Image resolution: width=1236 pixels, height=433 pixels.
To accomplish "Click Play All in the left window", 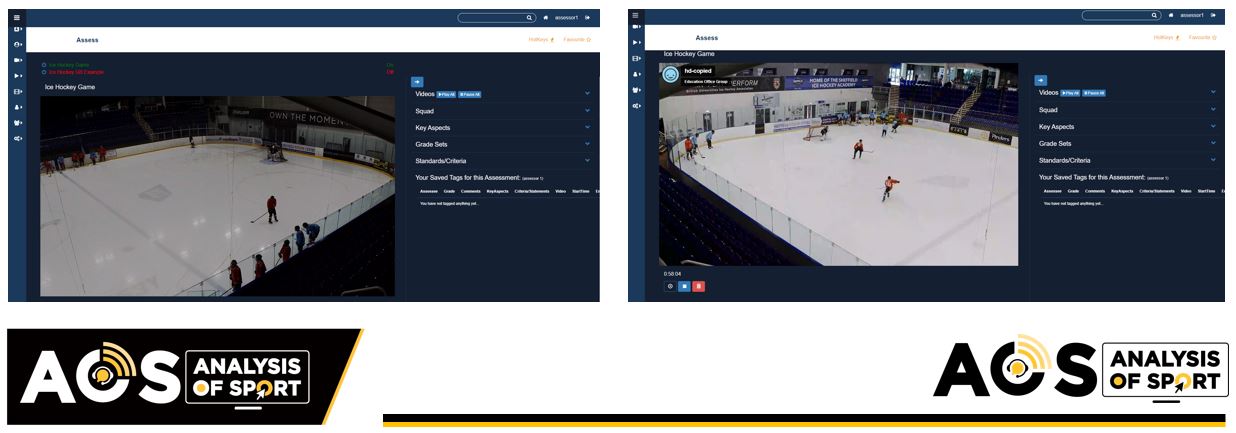I will pyautogui.click(x=446, y=94).
